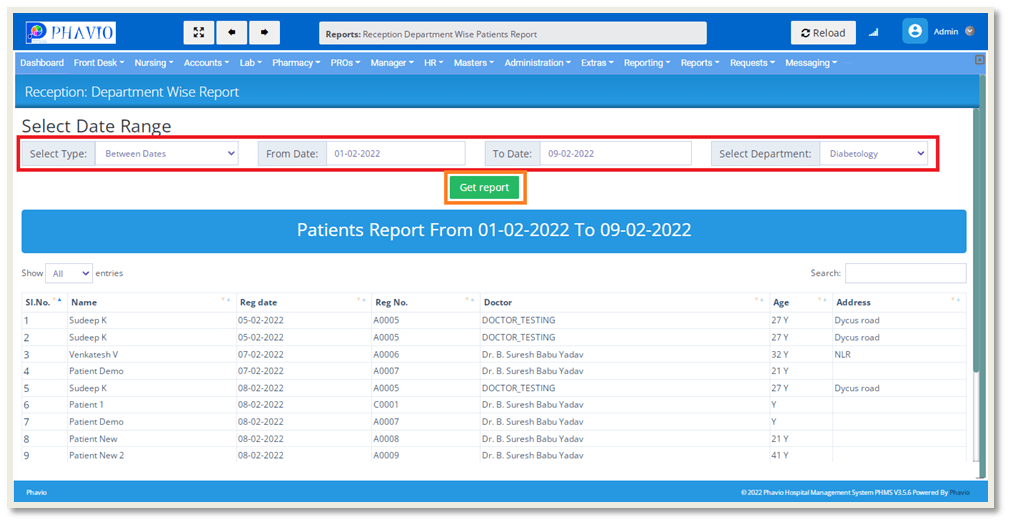The width and height of the screenshot is (1009, 523).
Task: Click the Phavio logo
Action: pyautogui.click(x=71, y=32)
